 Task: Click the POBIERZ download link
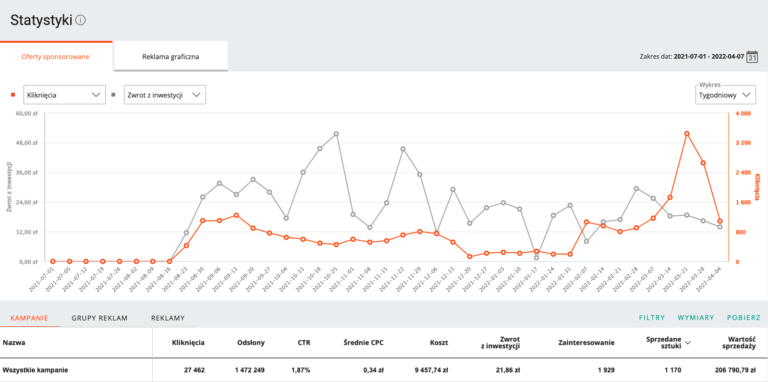pos(744,318)
